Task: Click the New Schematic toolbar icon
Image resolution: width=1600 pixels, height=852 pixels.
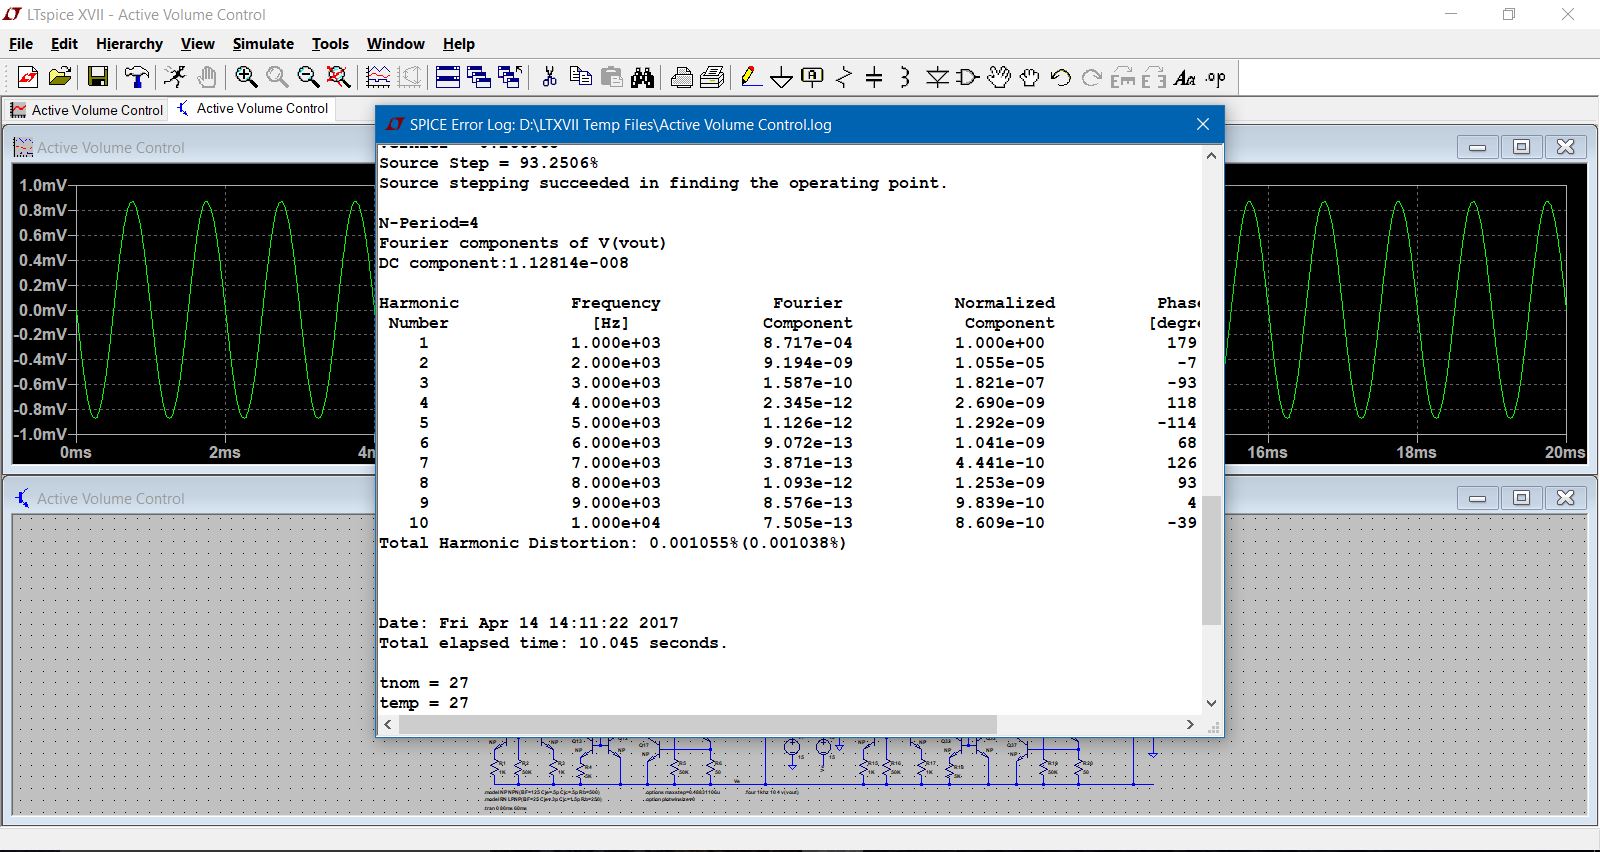Action: coord(28,77)
